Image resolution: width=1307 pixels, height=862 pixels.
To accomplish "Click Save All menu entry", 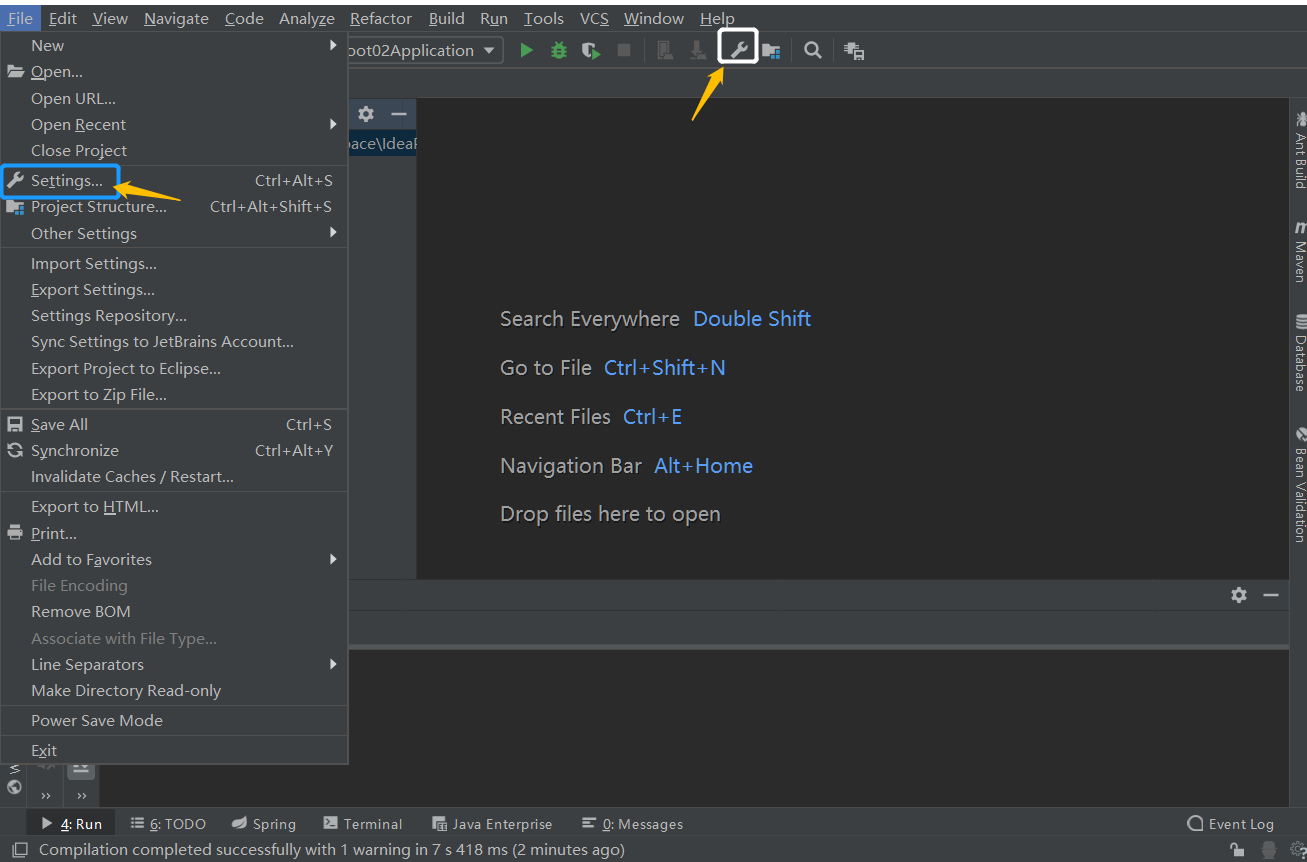I will 174,424.
